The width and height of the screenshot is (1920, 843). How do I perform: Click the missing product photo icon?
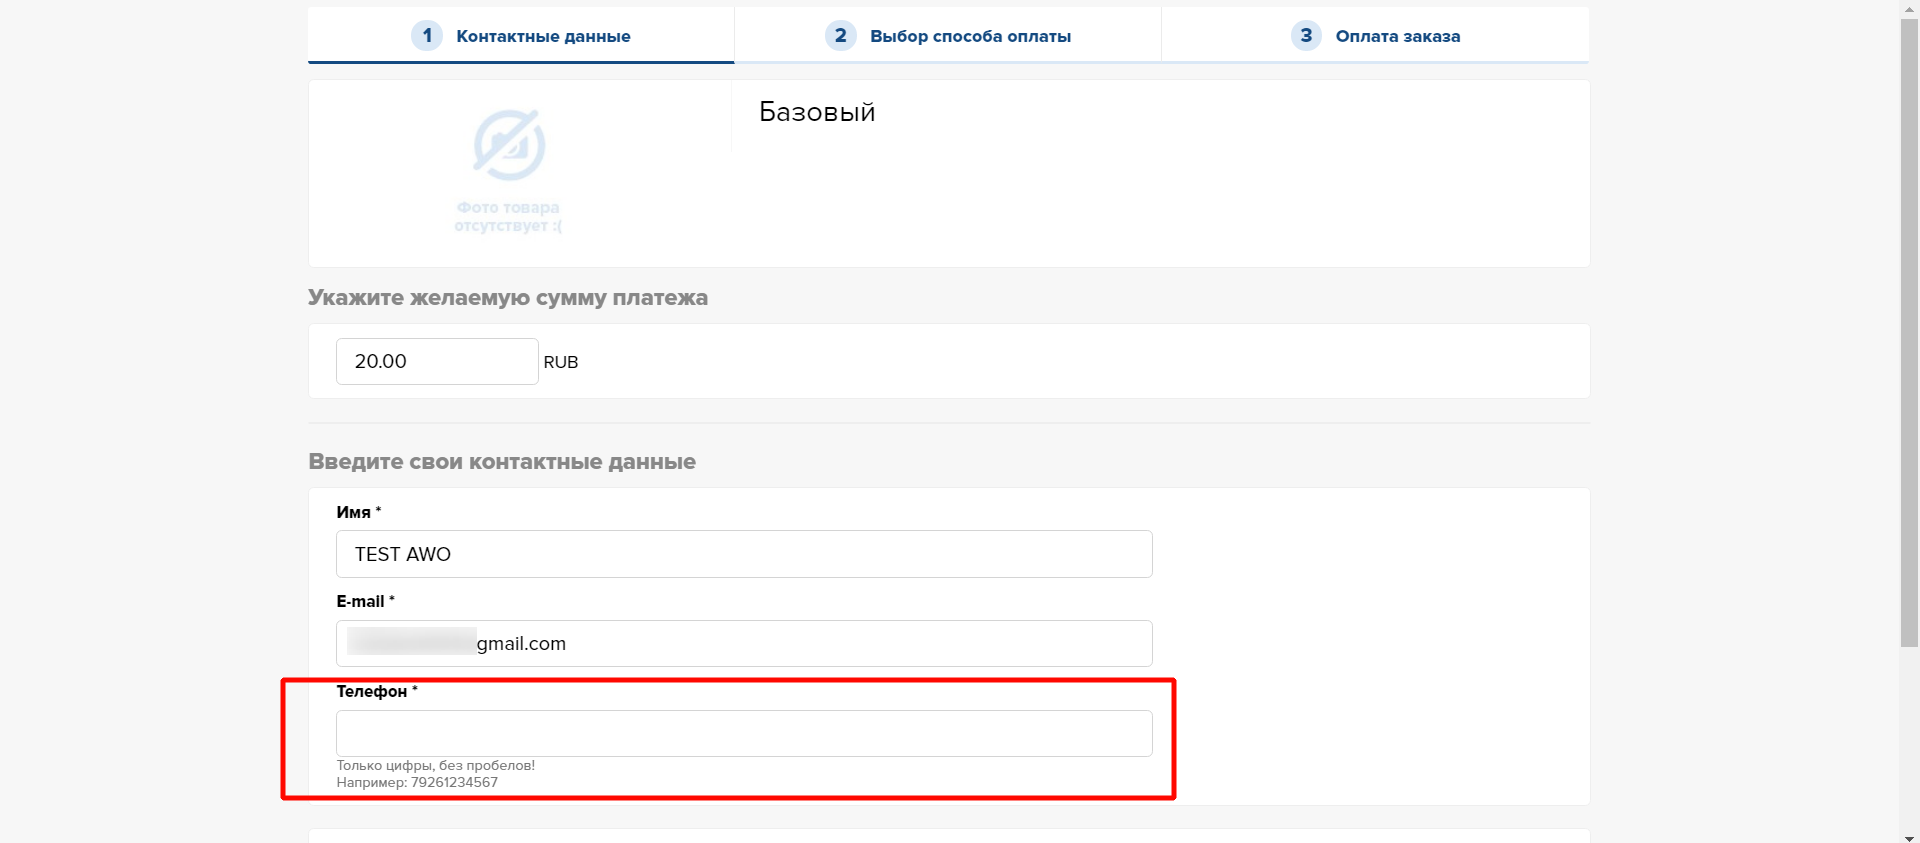509,146
